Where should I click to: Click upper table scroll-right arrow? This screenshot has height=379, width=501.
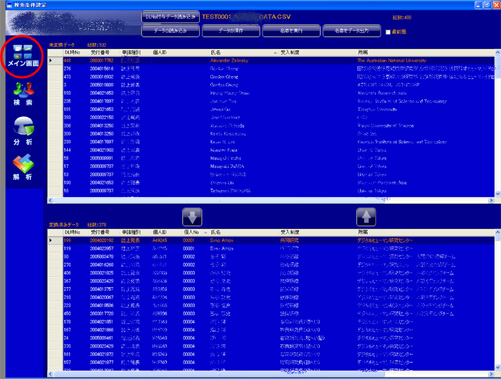pos(491,200)
